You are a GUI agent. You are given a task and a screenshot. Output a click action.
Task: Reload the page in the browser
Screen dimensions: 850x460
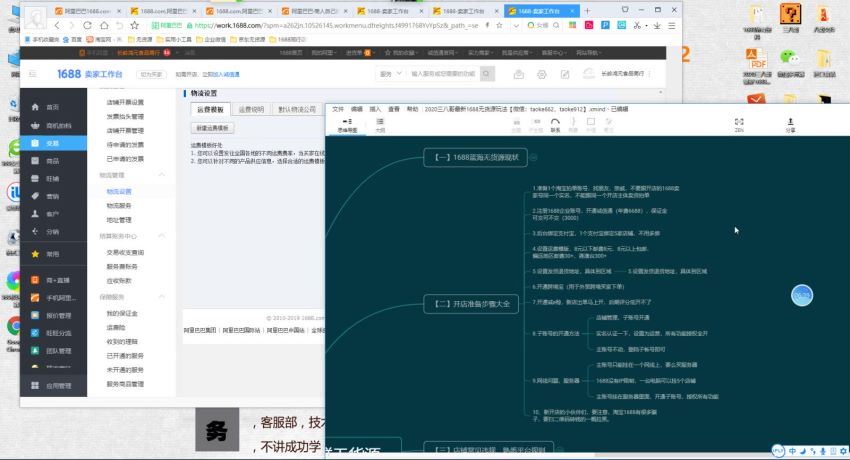pos(87,25)
